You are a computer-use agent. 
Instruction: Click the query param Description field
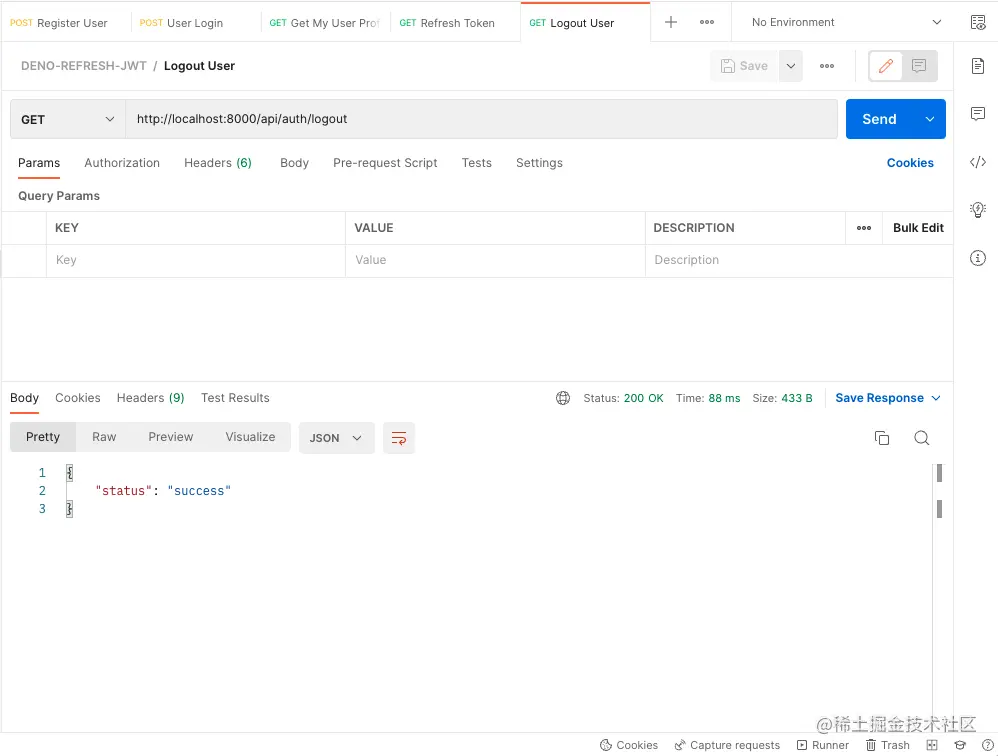click(799, 260)
